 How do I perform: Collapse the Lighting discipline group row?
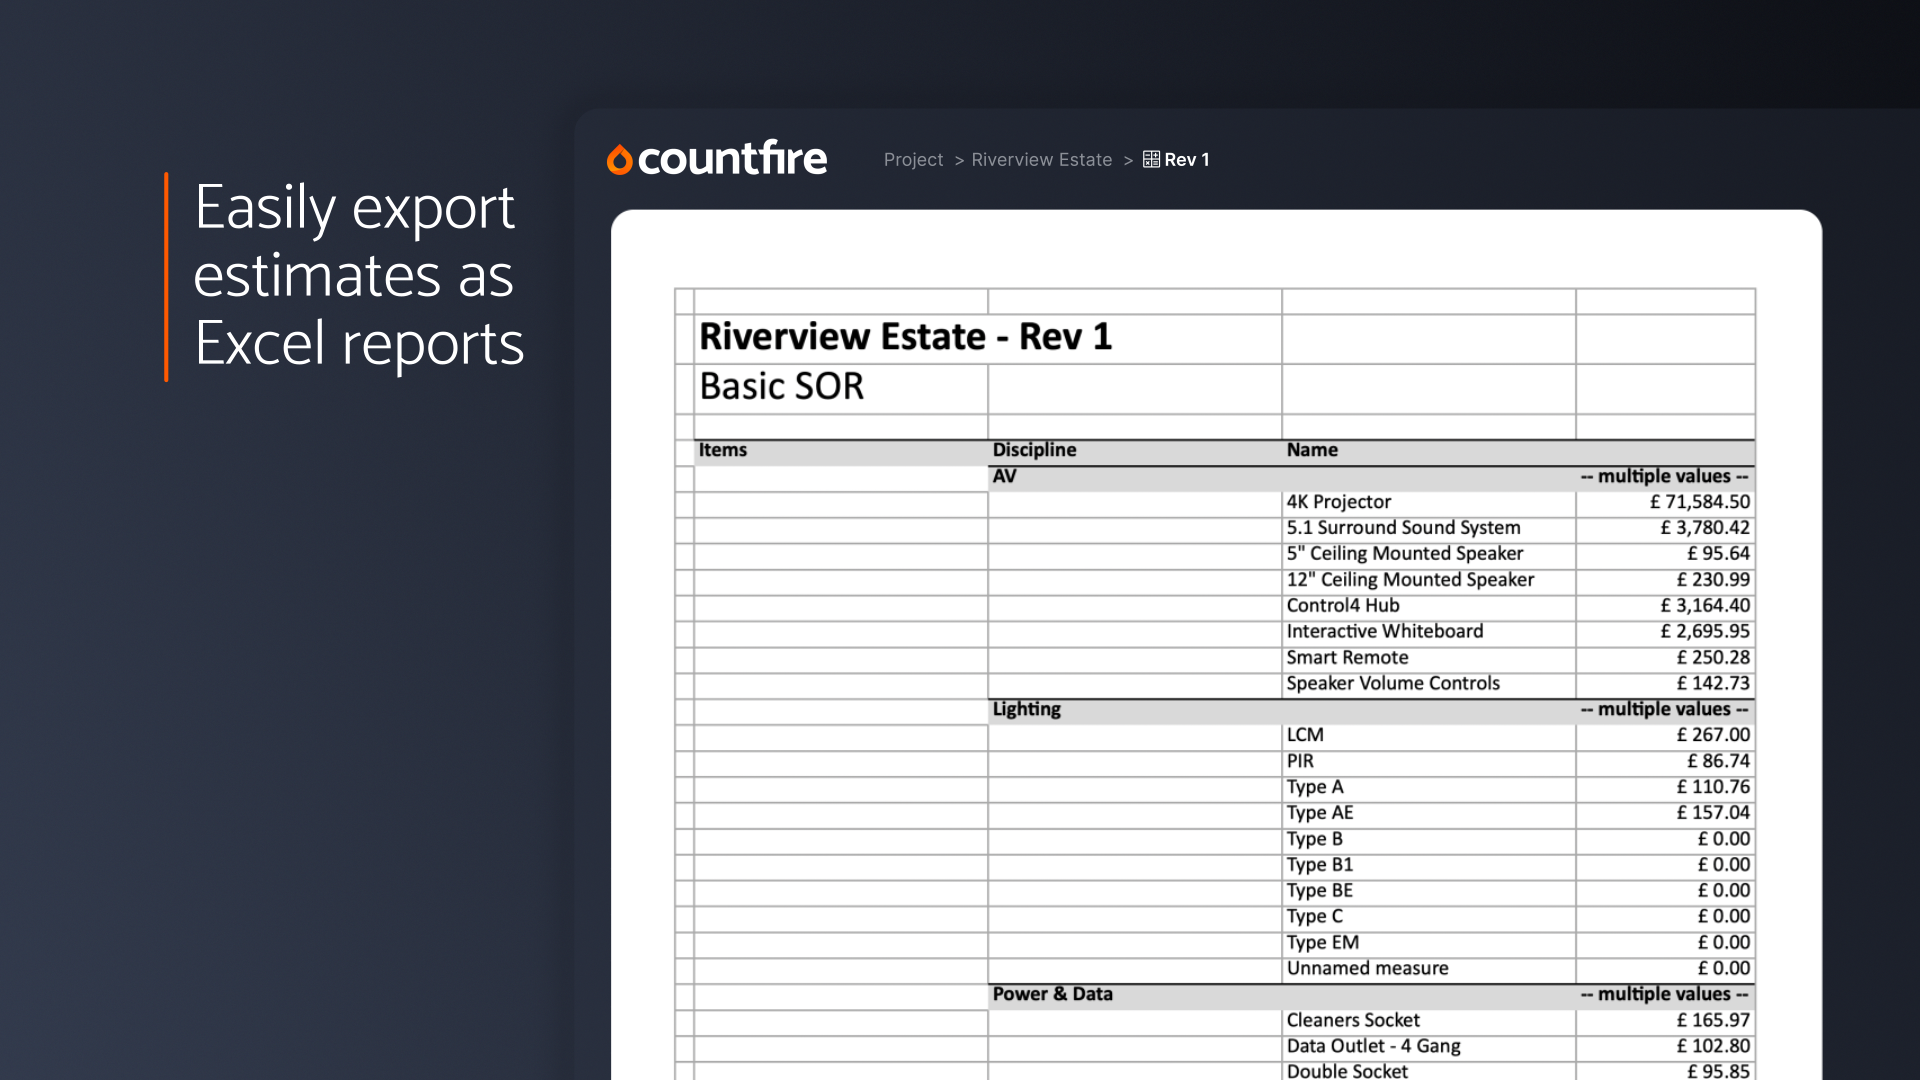pos(1027,709)
